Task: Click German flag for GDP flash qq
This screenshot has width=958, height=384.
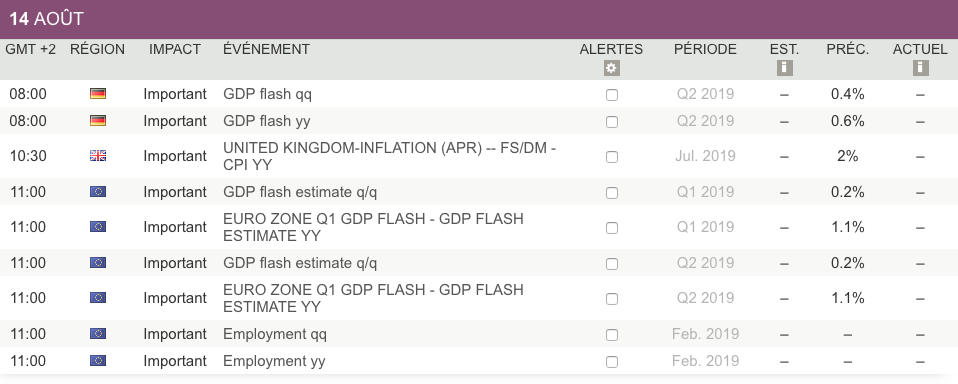Action: click(98, 94)
